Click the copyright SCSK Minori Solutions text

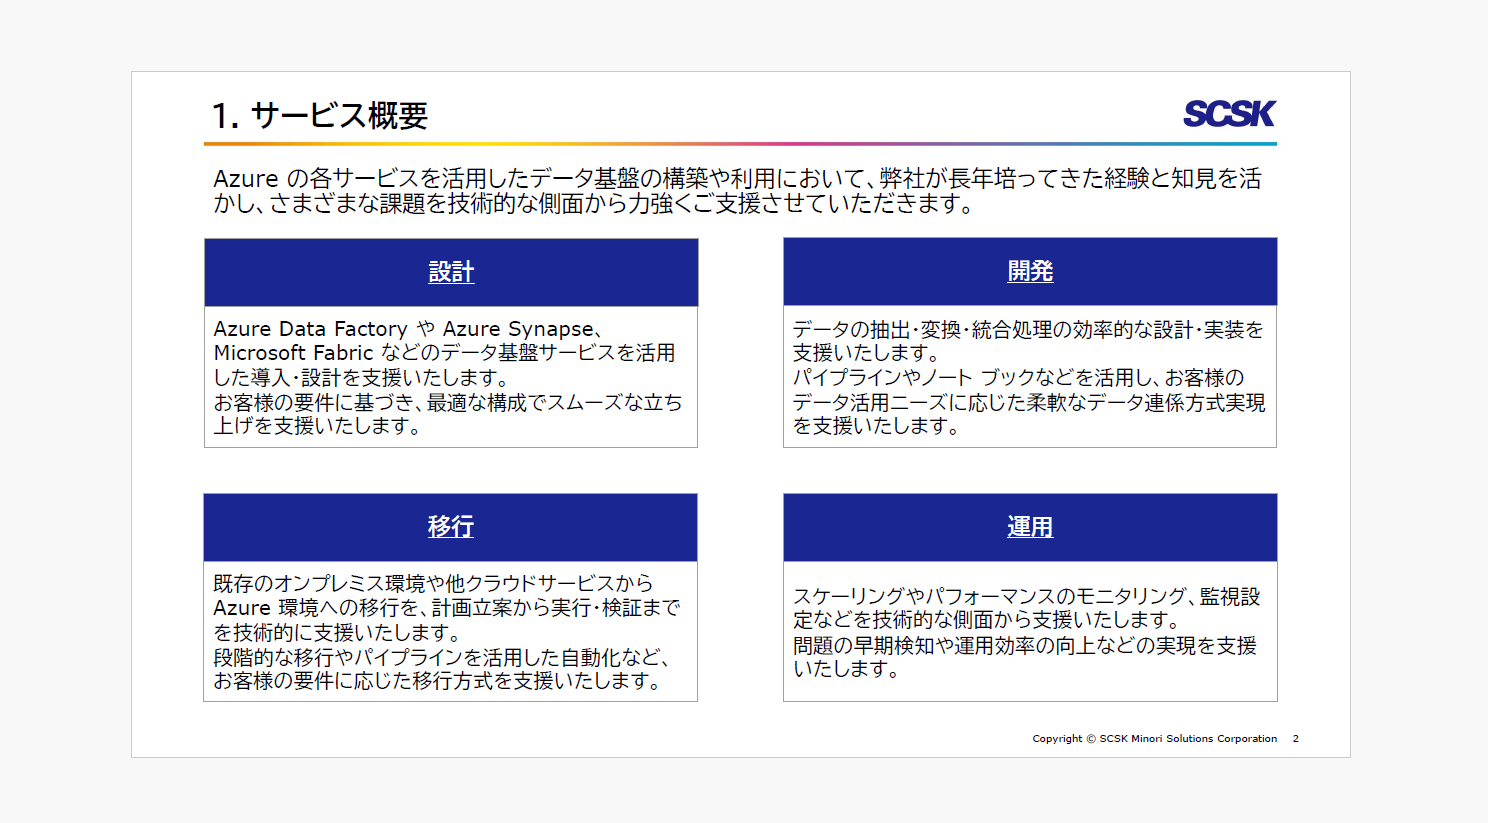pyautogui.click(x=1155, y=739)
